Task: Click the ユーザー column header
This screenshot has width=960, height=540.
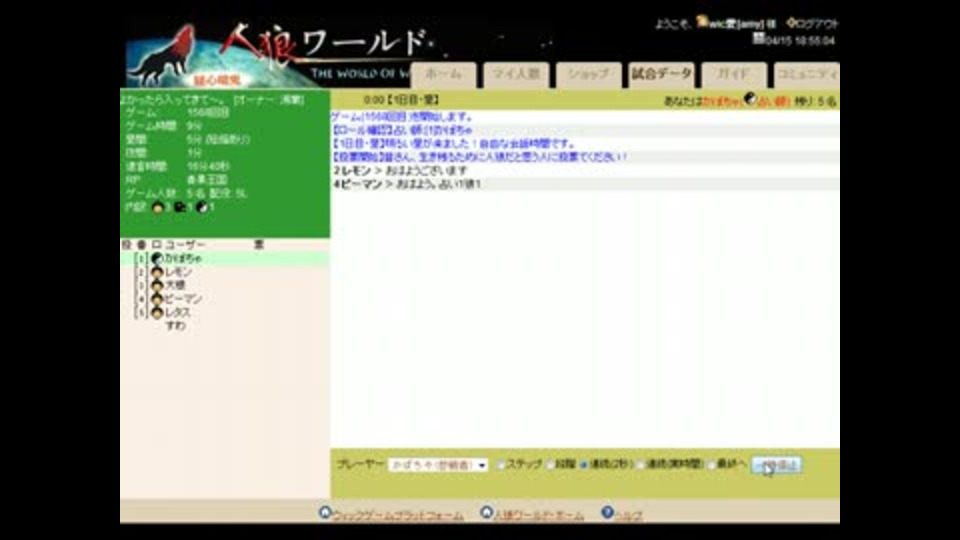Action: 186,245
